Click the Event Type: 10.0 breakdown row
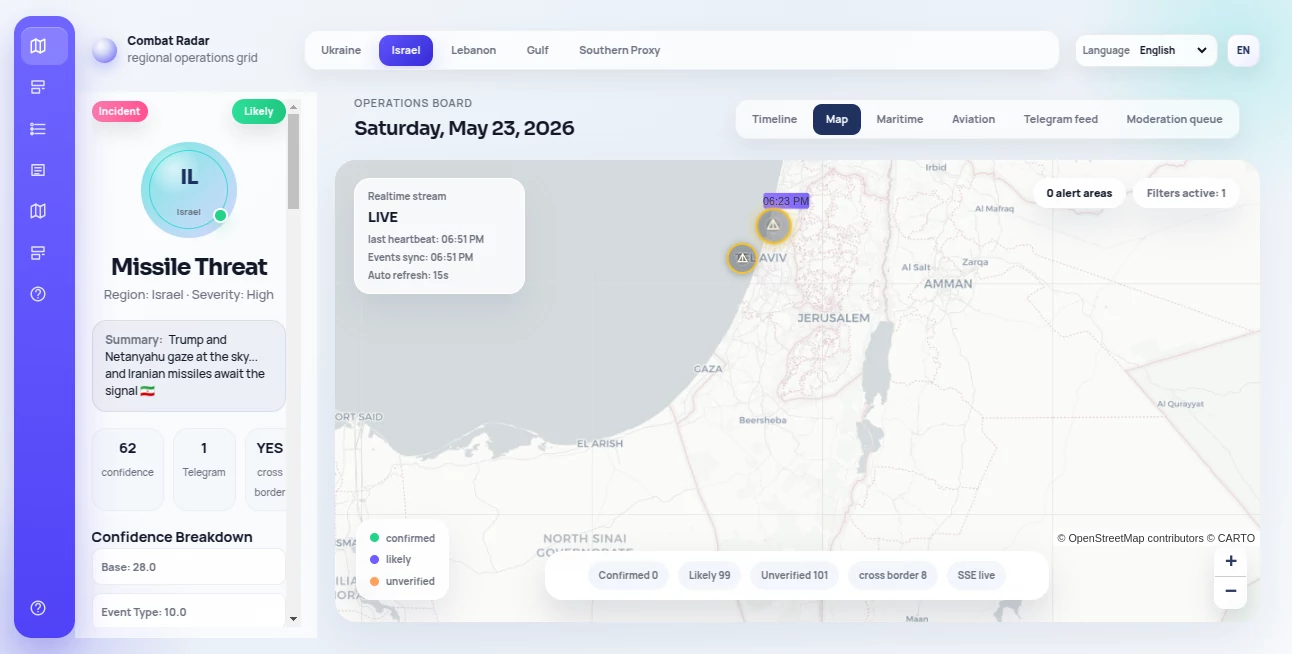This screenshot has height=654, width=1292. click(x=189, y=611)
